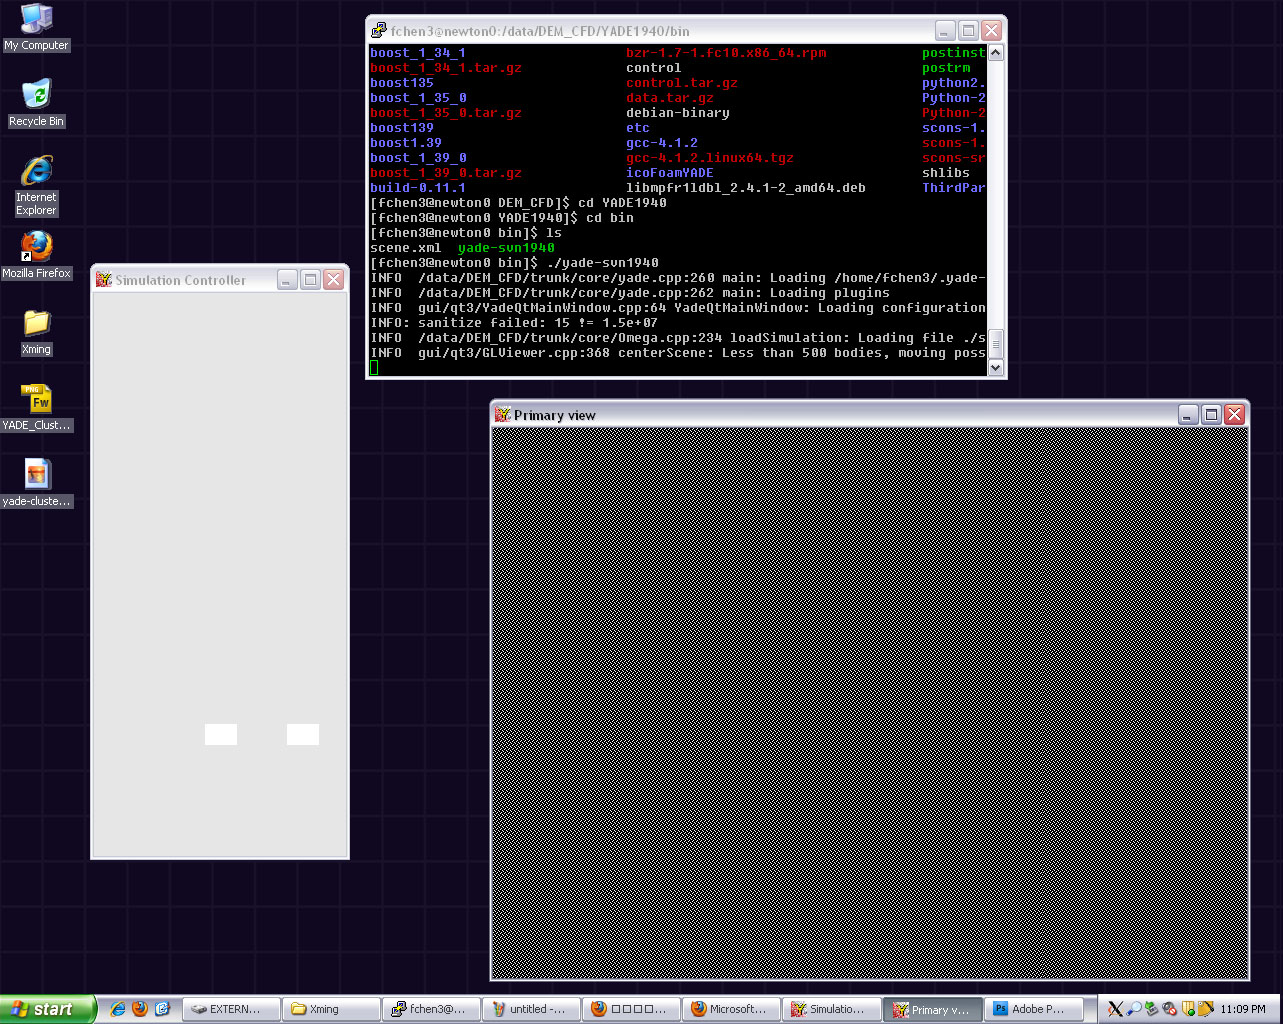
Task: Click the Firefox quick launch icon in taskbar
Action: pyautogui.click(x=140, y=1009)
